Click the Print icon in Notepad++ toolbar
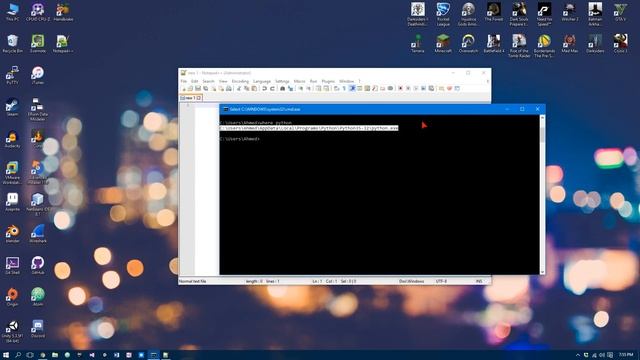This screenshot has width=640, height=360. (229, 88)
